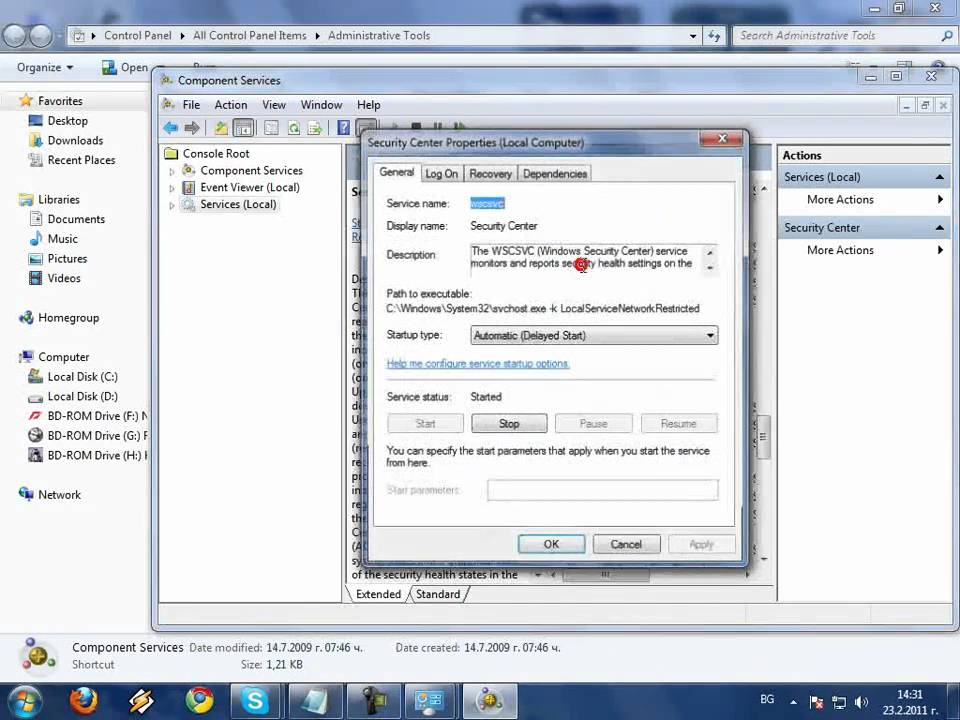Open the View menu
Image resolution: width=960 pixels, height=720 pixels.
click(274, 105)
